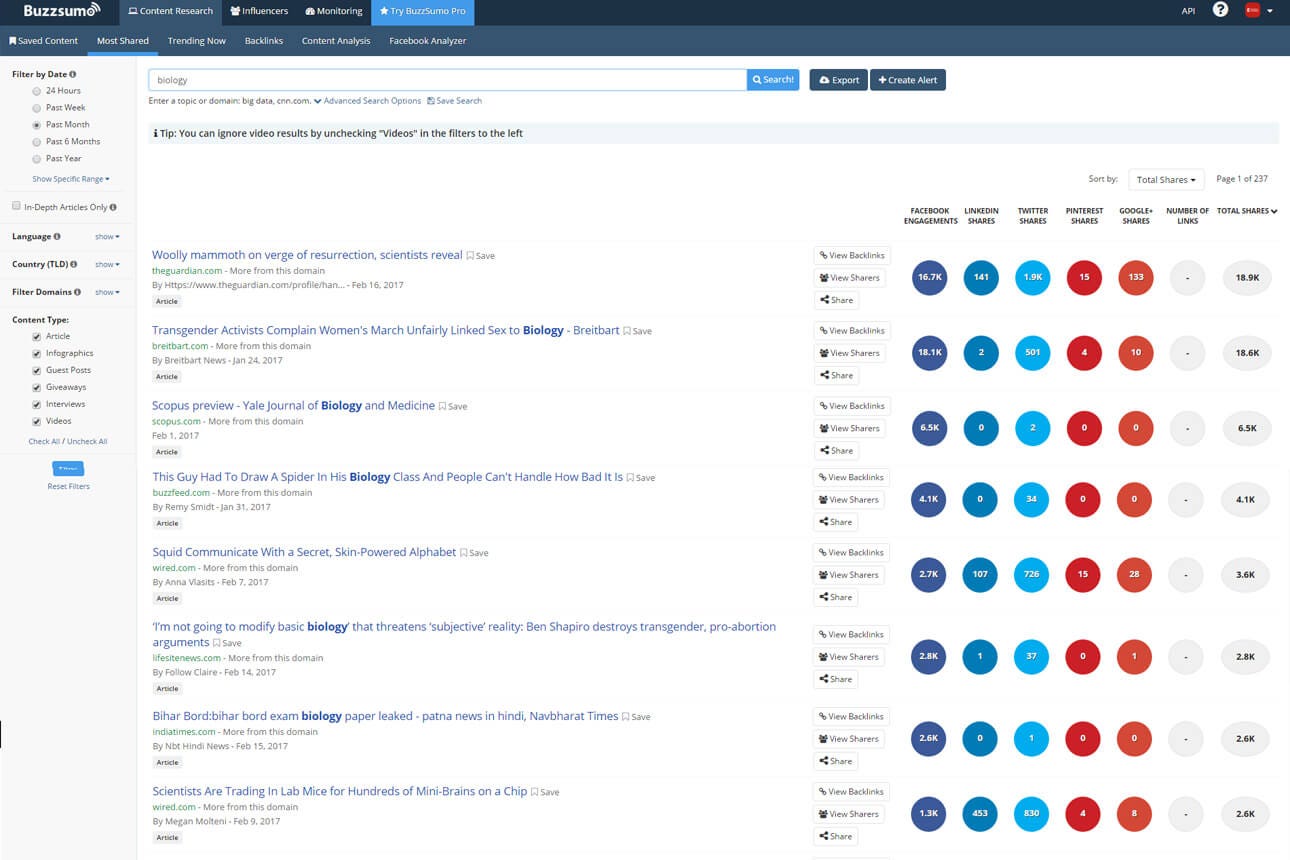Click the info icon beside In-Depth Articles Only
The width and height of the screenshot is (1290, 860).
coord(113,207)
